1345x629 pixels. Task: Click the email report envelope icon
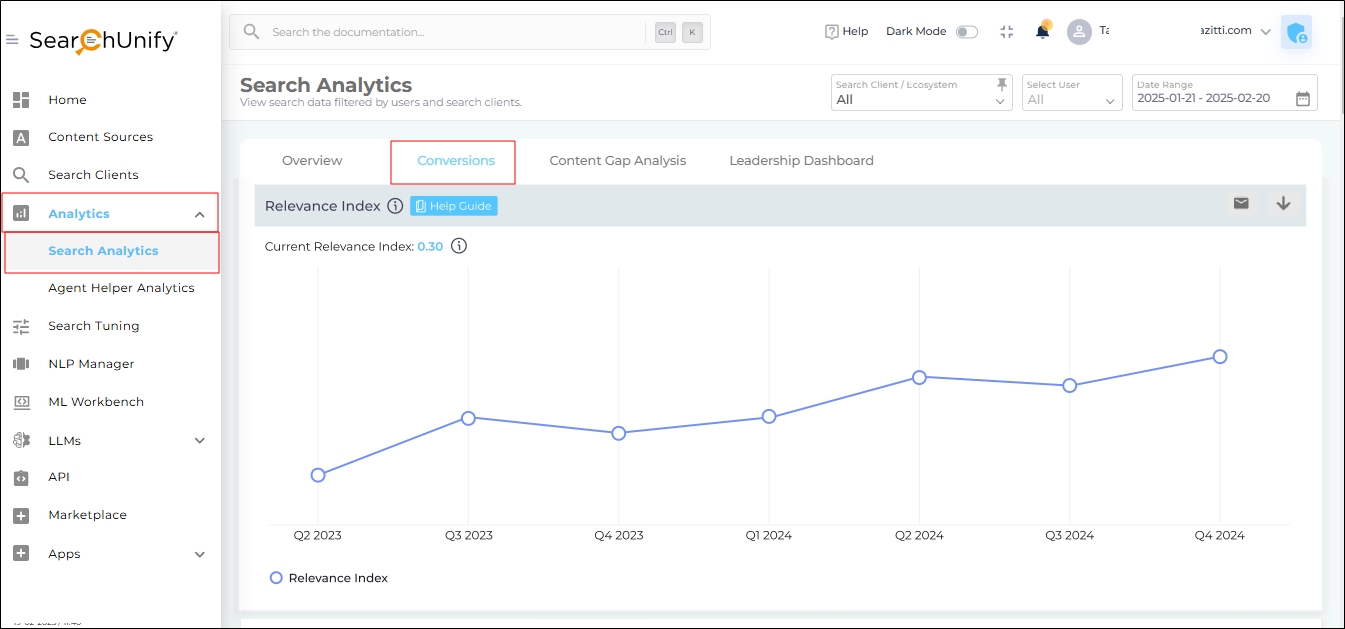[1241, 204]
